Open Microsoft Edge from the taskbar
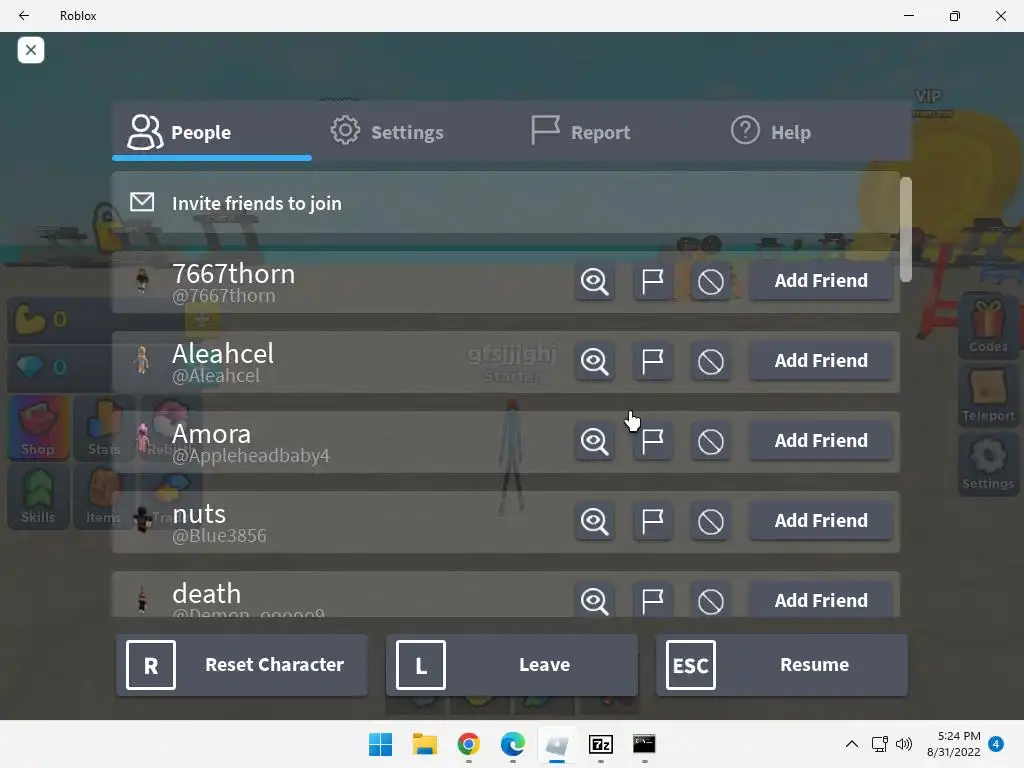The image size is (1024, 768). pyautogui.click(x=513, y=744)
